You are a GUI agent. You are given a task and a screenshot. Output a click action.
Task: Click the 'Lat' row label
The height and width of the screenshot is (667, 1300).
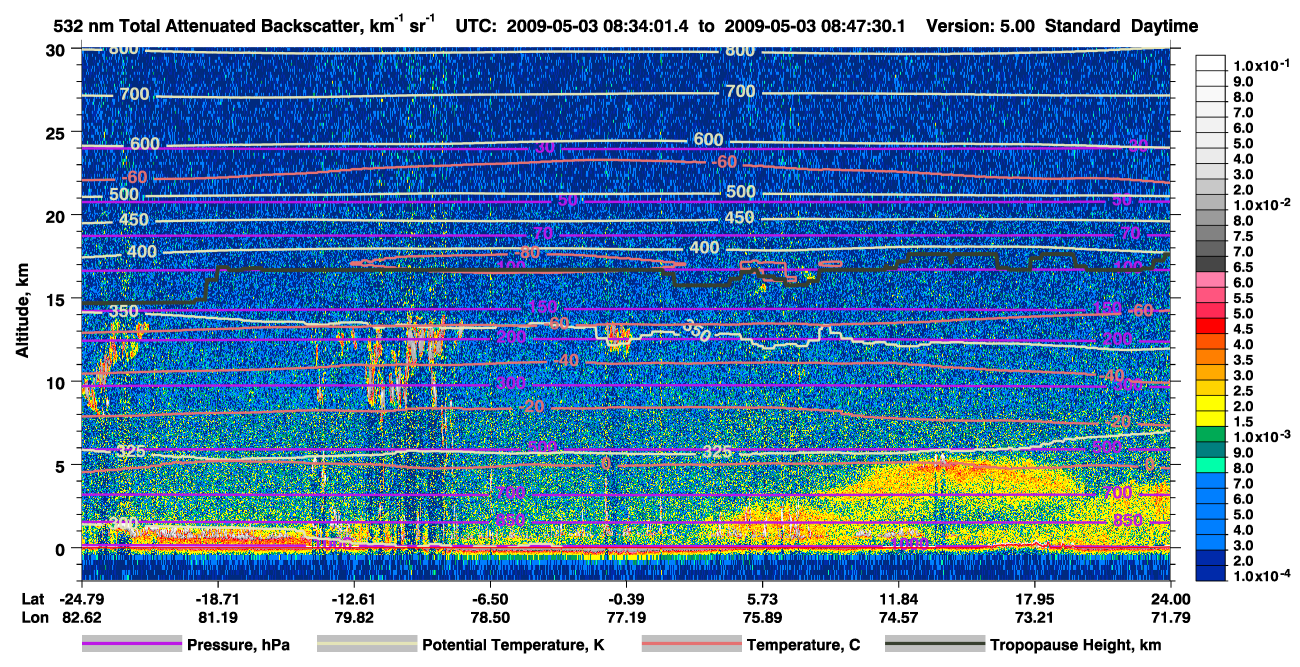pos(31,598)
